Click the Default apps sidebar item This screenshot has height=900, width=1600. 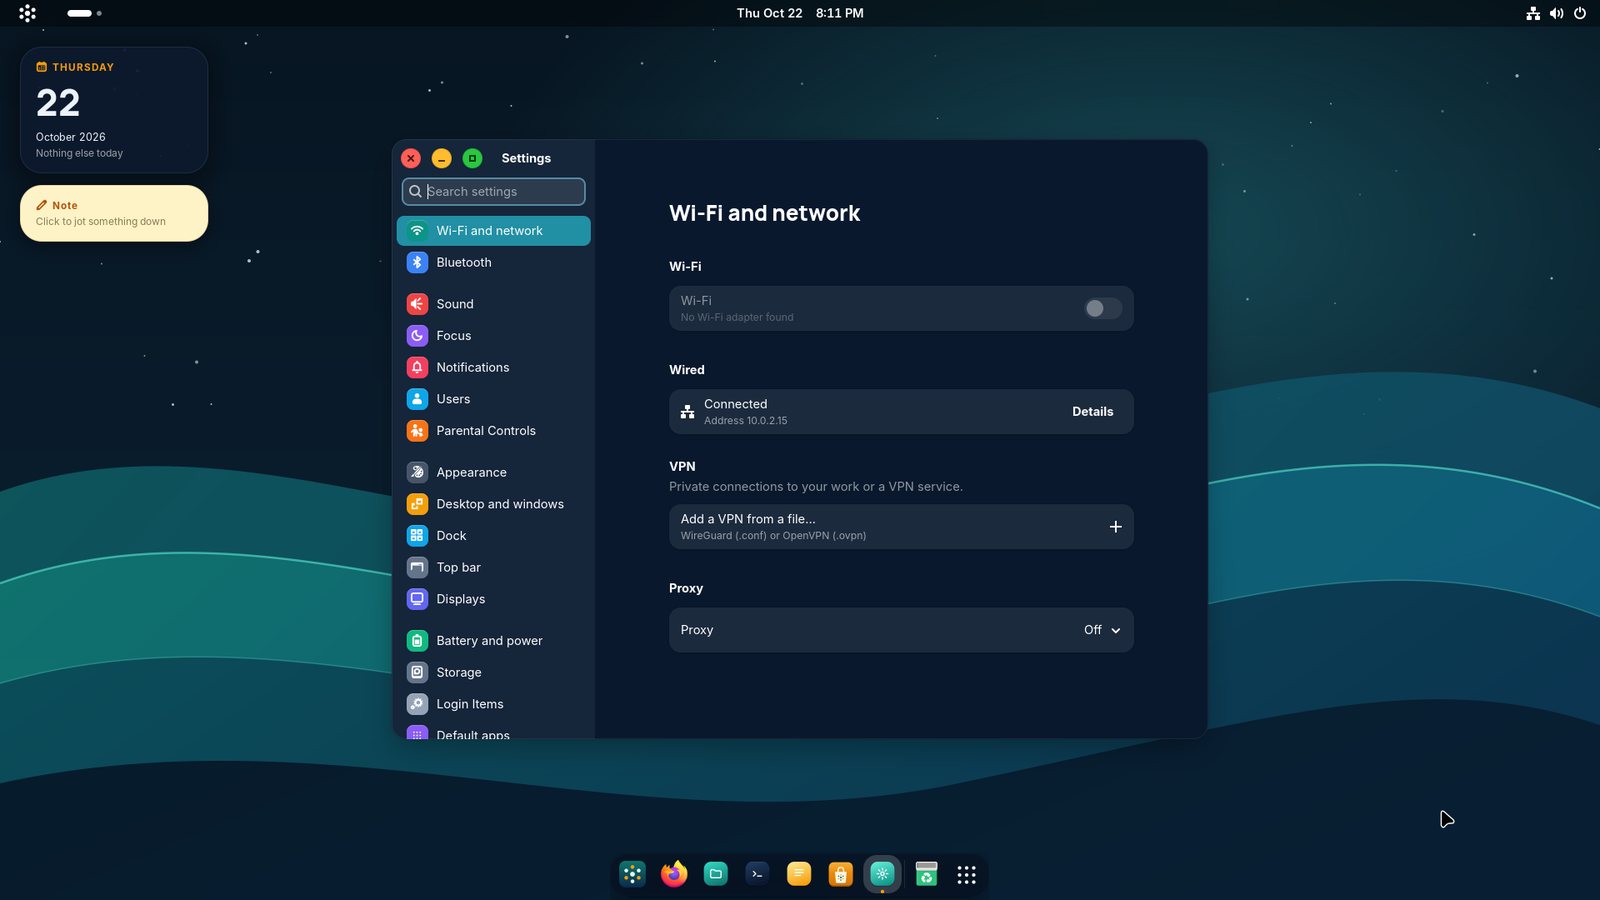click(494, 733)
